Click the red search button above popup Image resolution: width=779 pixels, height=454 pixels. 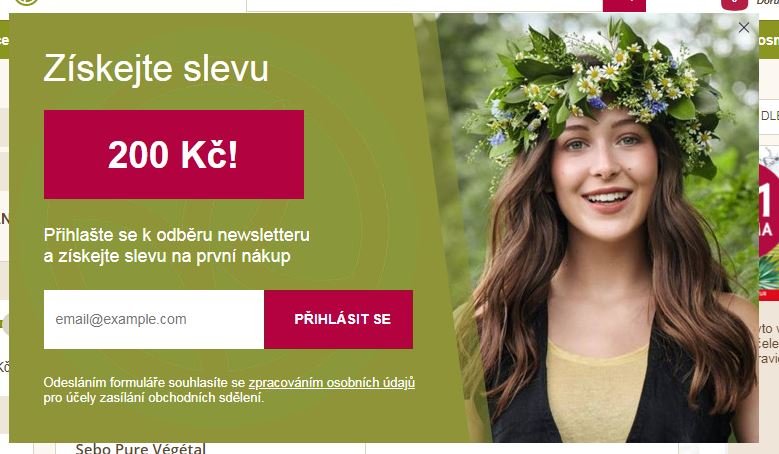[x=624, y=5]
